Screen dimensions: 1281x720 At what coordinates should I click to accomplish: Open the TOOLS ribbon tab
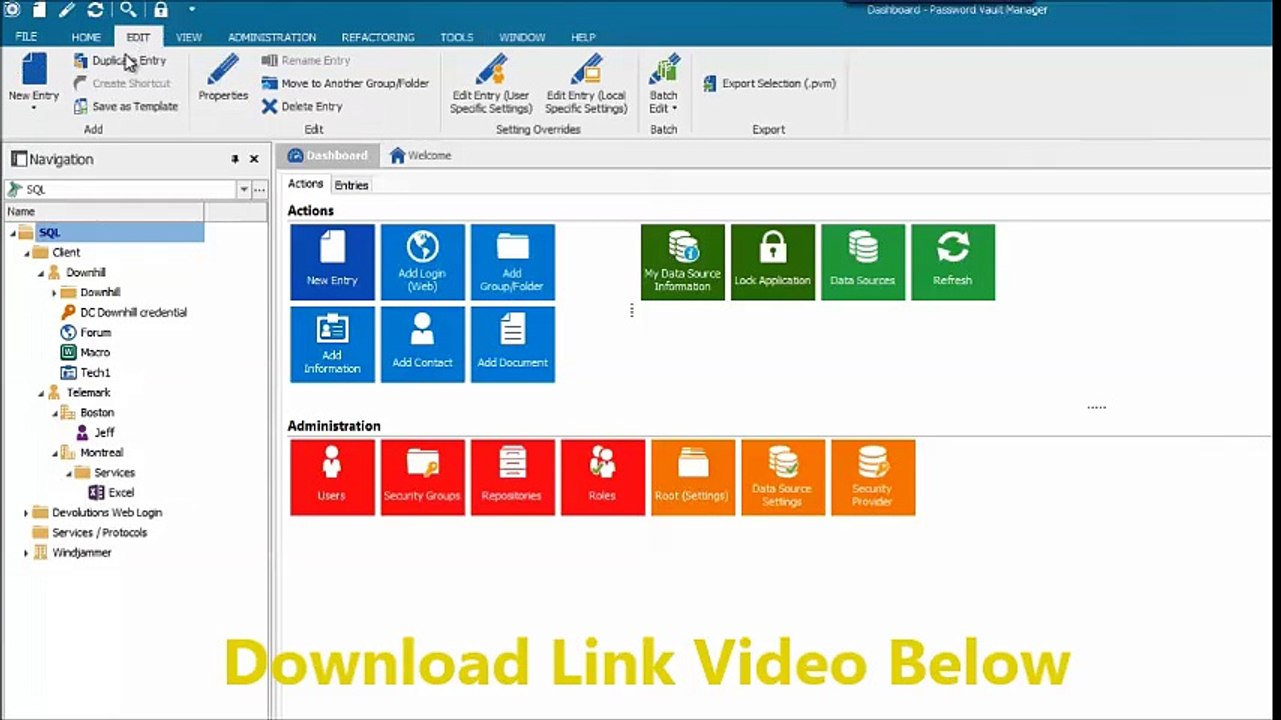[457, 37]
